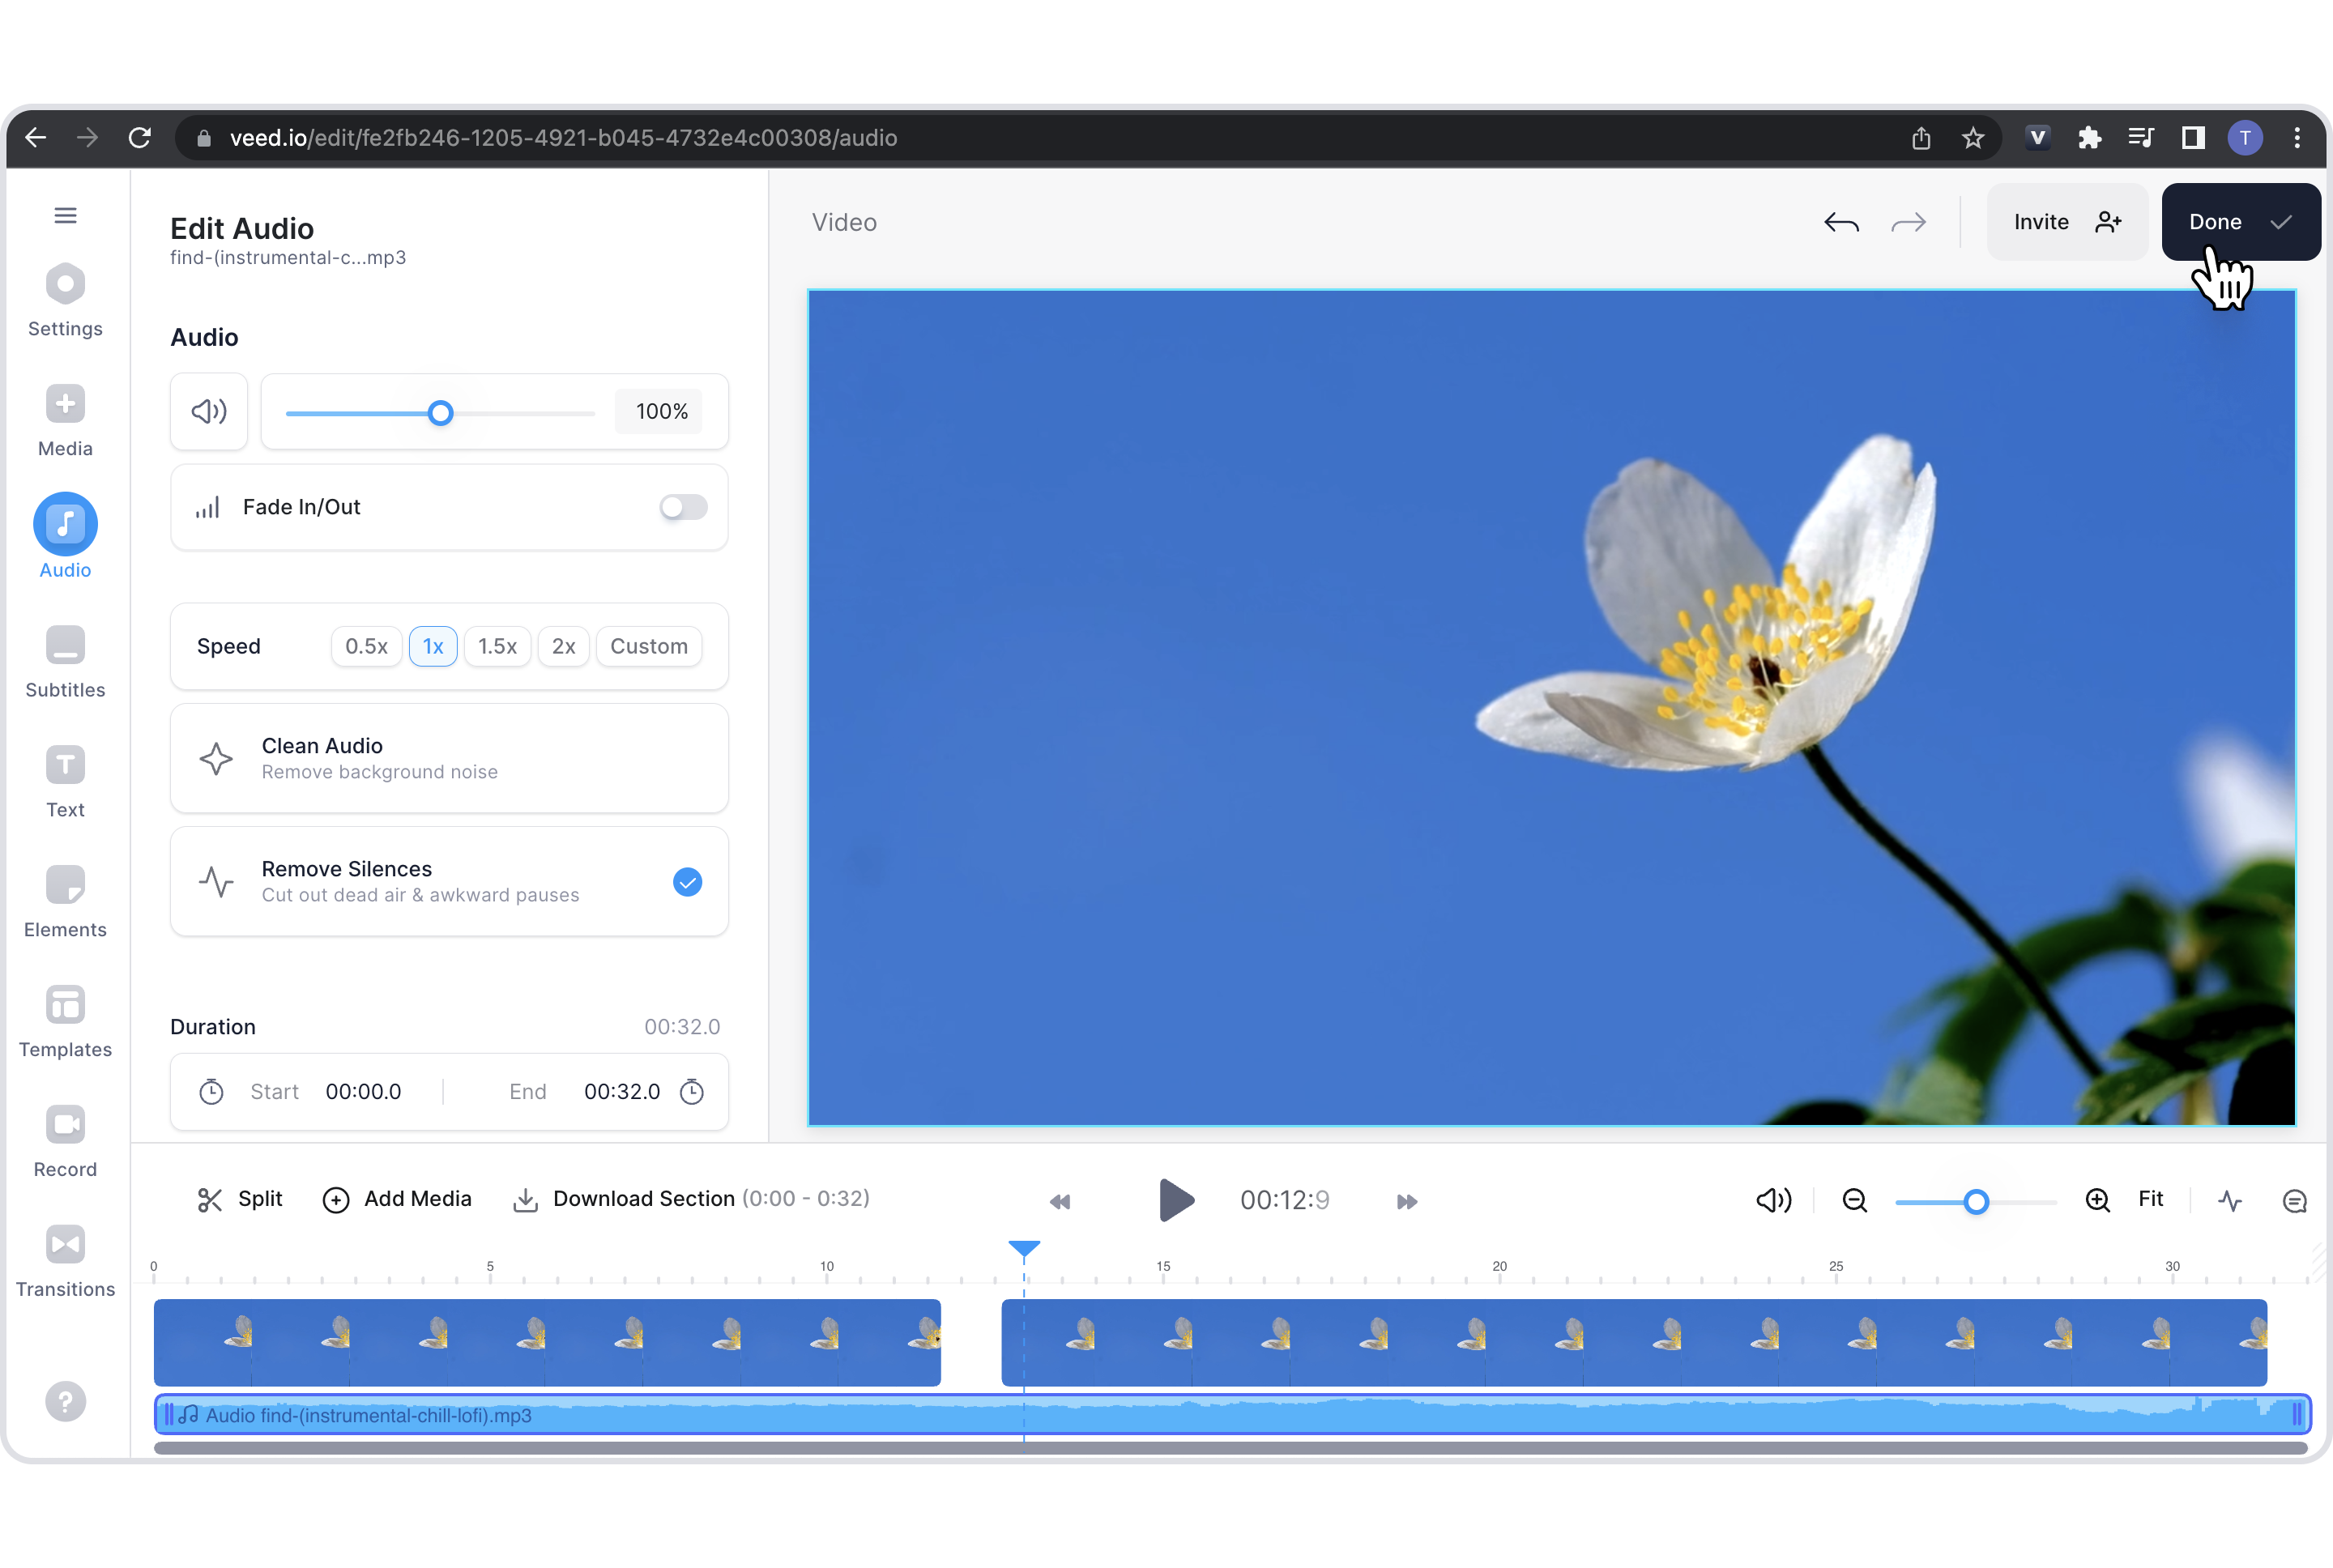2333x1568 pixels.
Task: Click the Split tool icon
Action: coord(207,1199)
